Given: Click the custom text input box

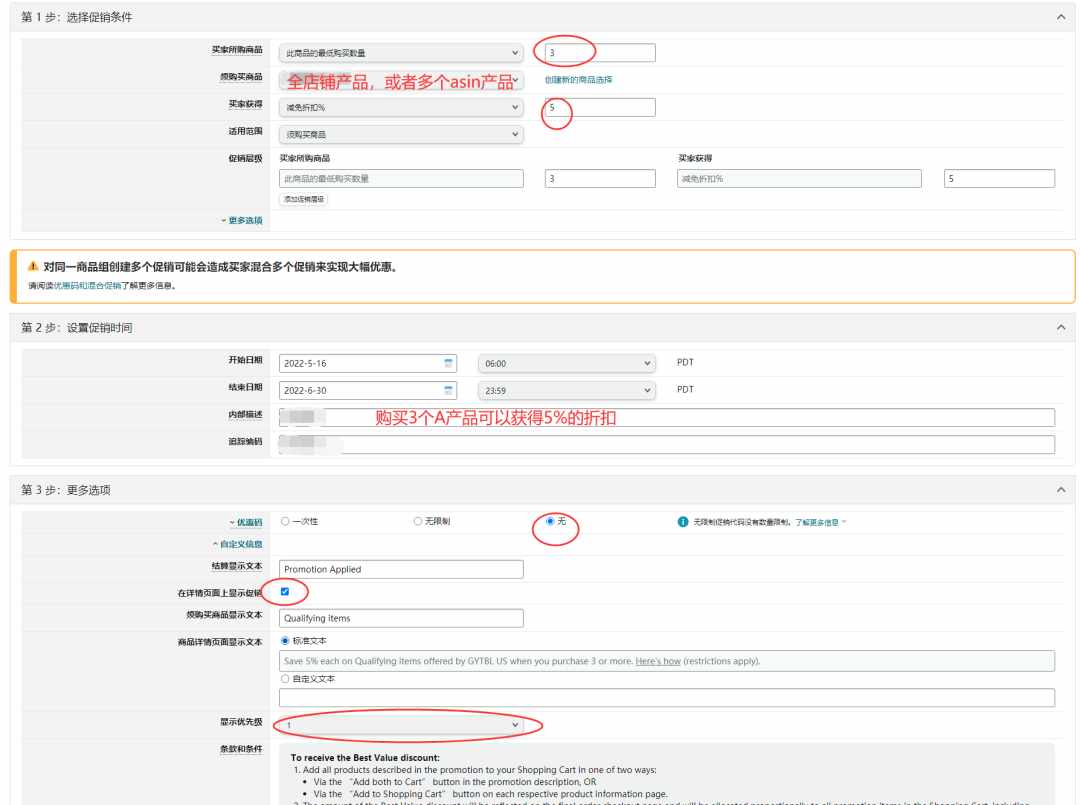Looking at the screenshot, I should [667, 698].
